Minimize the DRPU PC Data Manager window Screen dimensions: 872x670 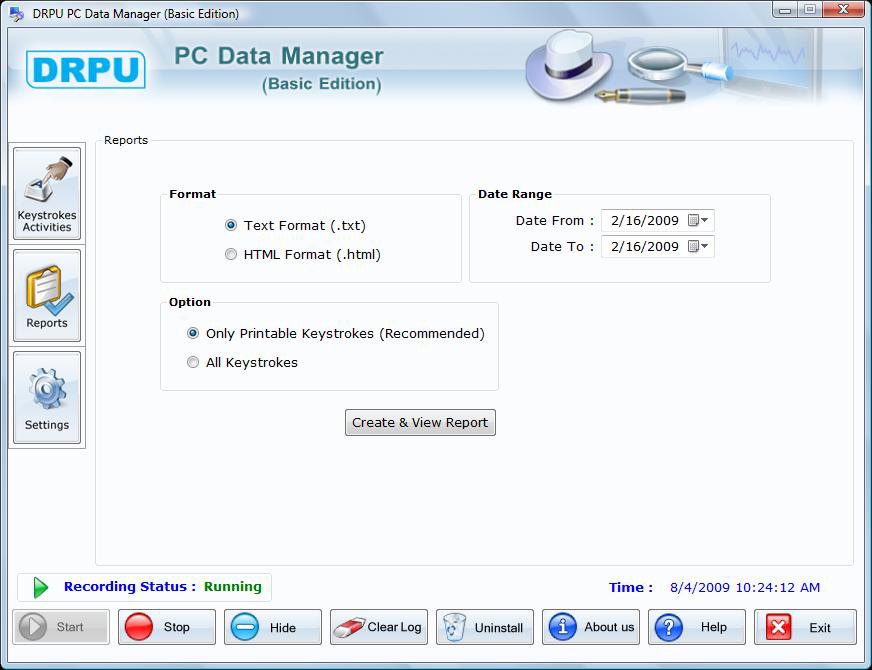[785, 9]
